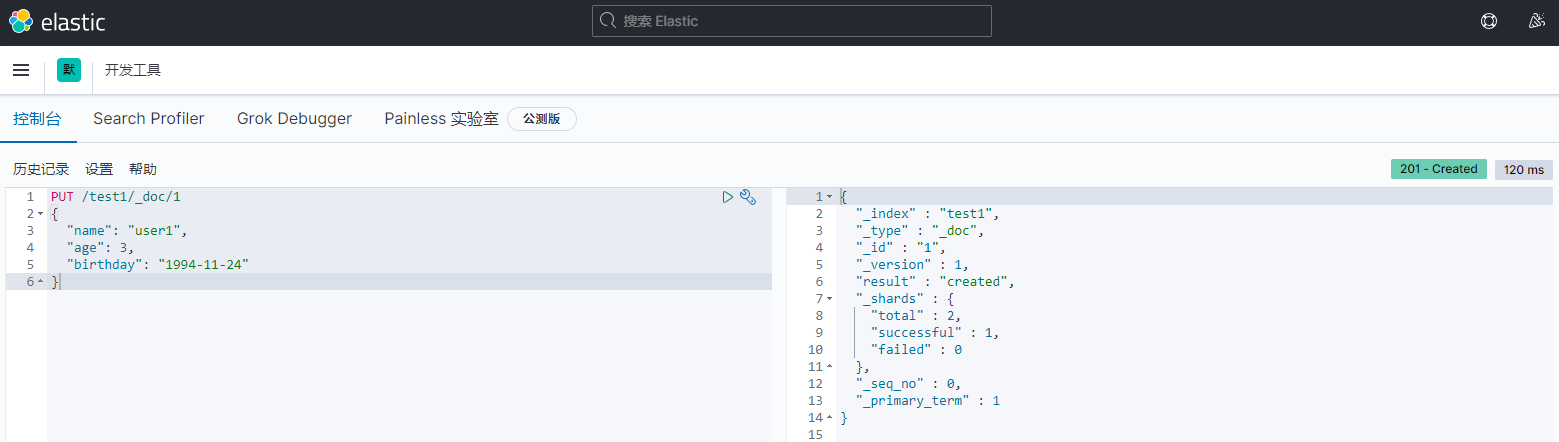Click the splitter between editor and output
The height and width of the screenshot is (442, 1559).
(x=779, y=315)
